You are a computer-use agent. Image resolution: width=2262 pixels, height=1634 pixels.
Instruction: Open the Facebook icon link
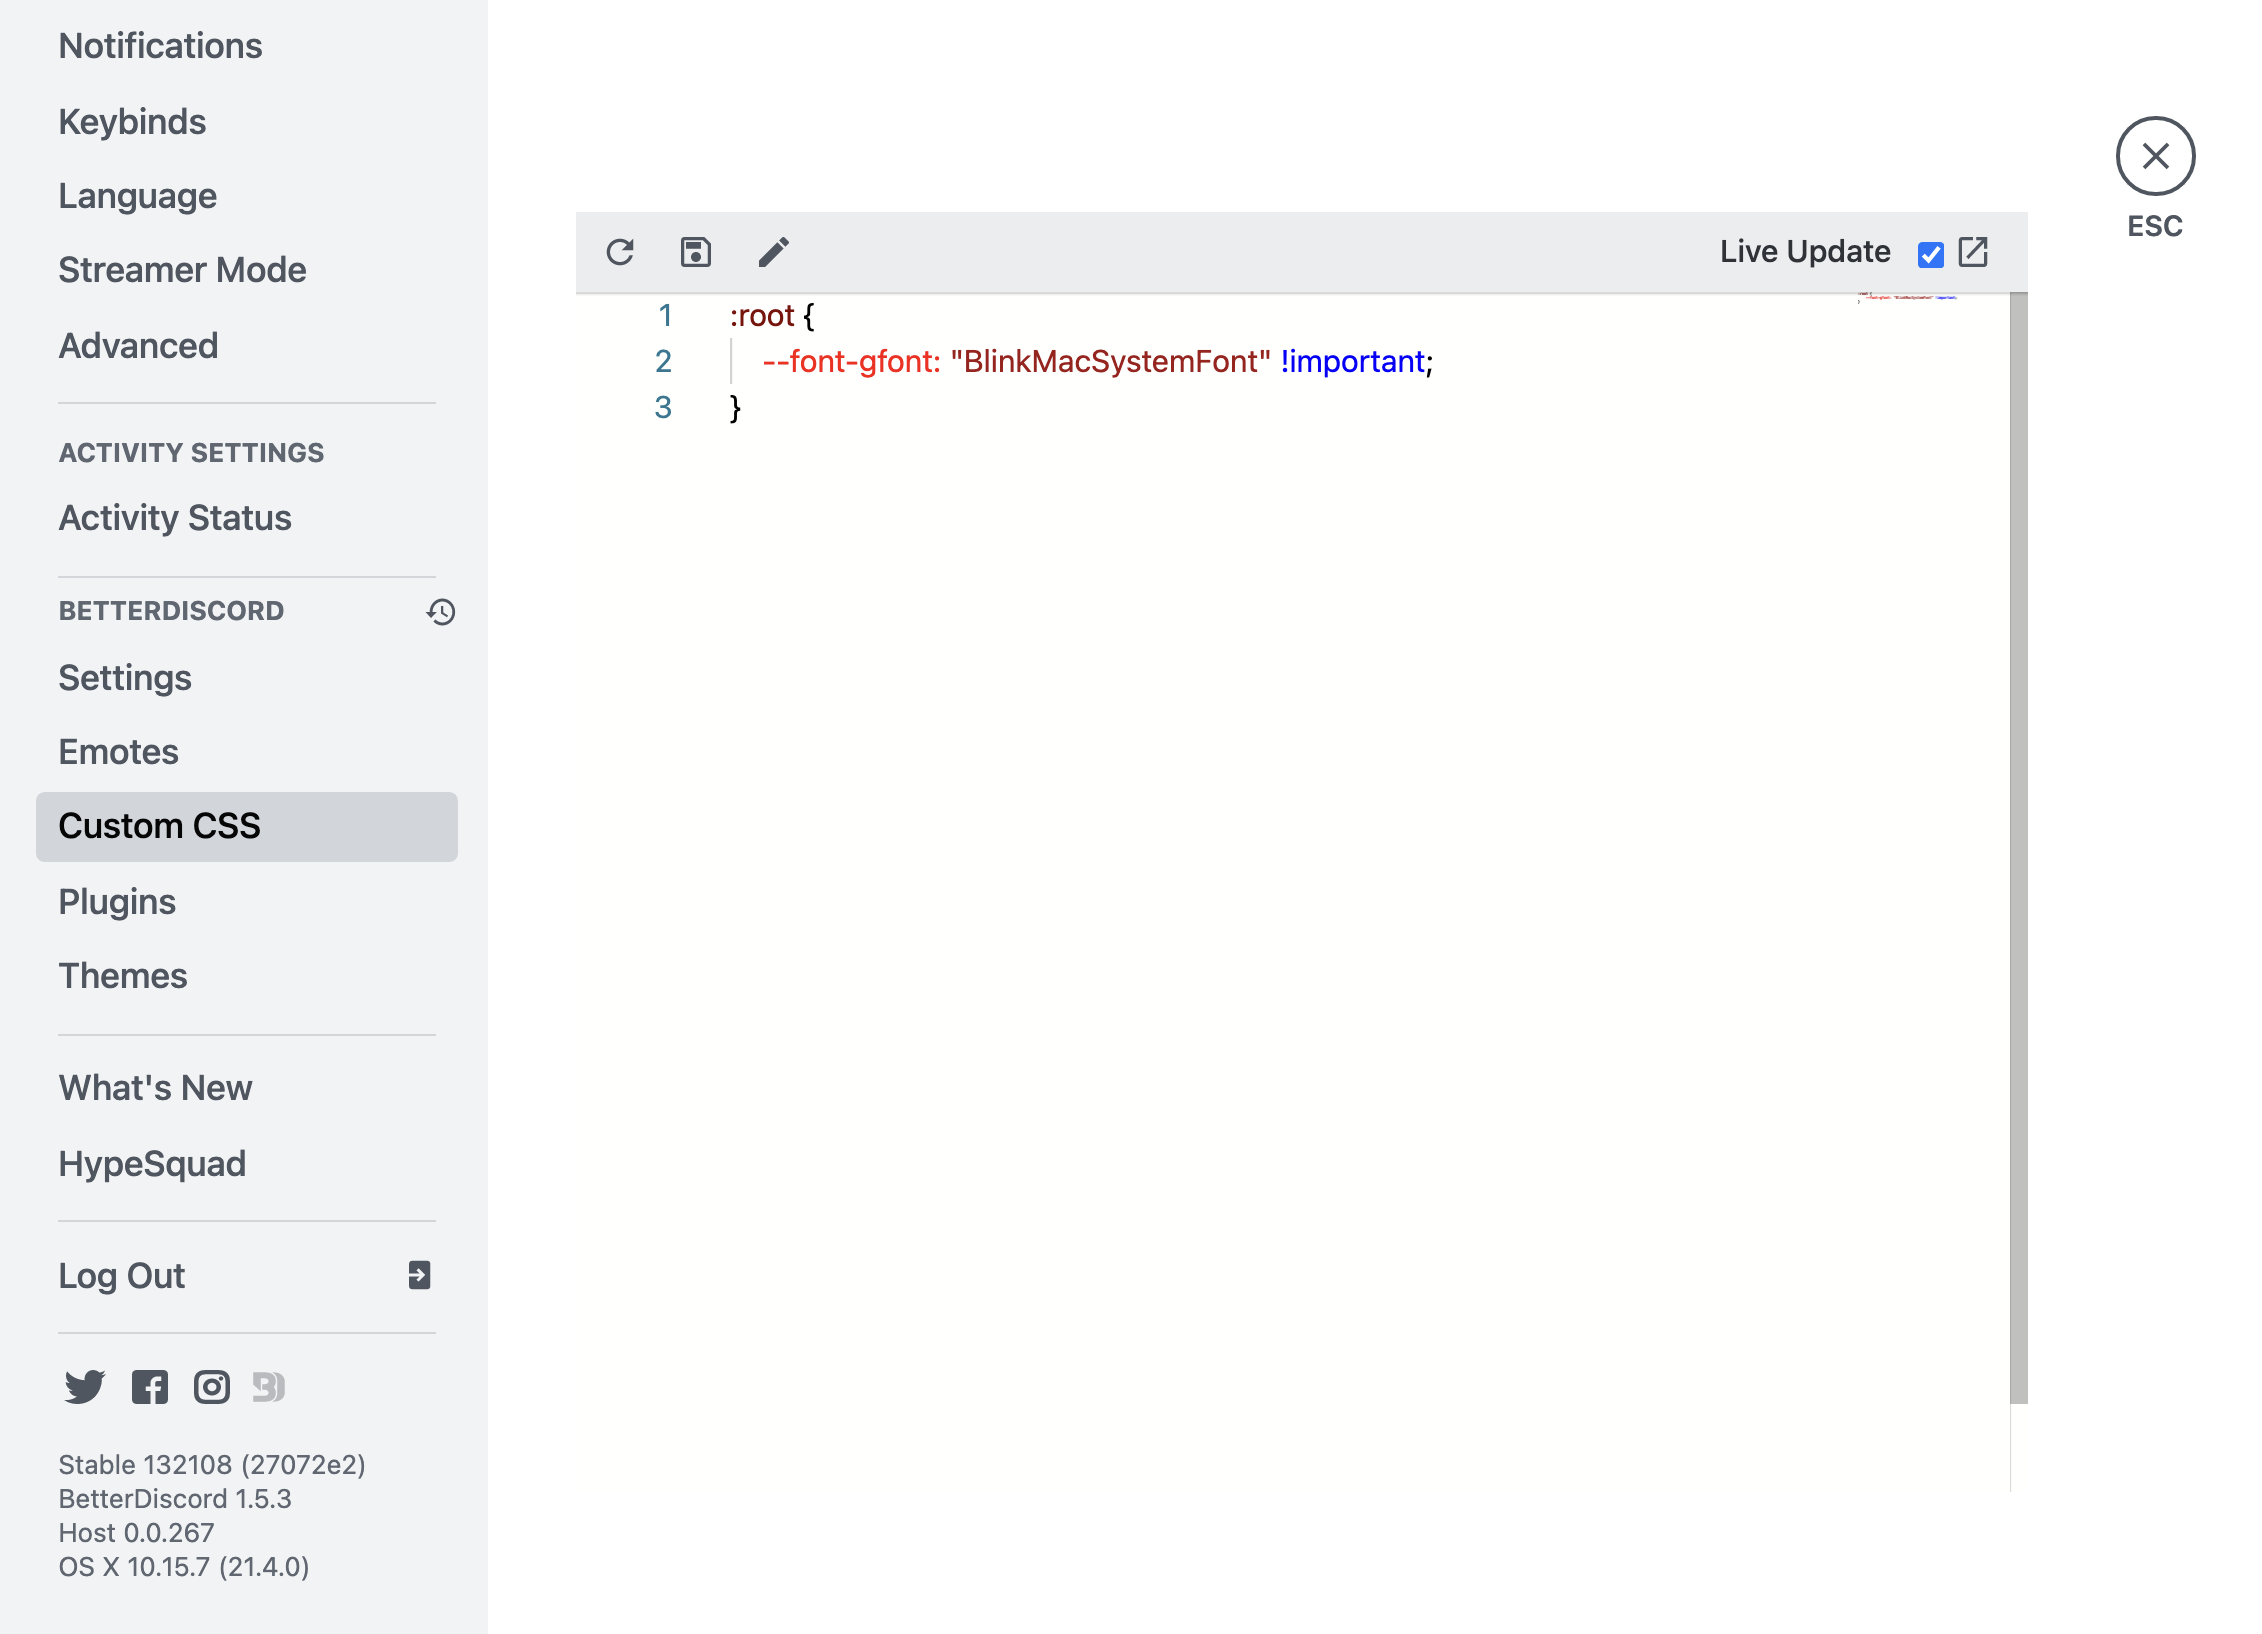pos(150,1387)
